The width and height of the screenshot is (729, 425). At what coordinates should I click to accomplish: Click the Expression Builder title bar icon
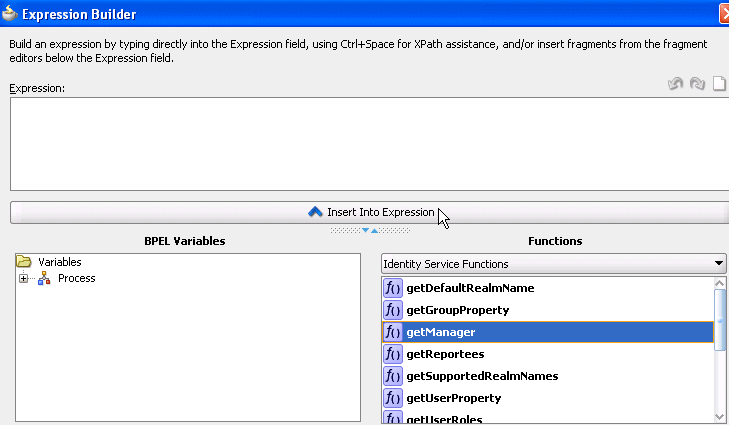point(9,13)
